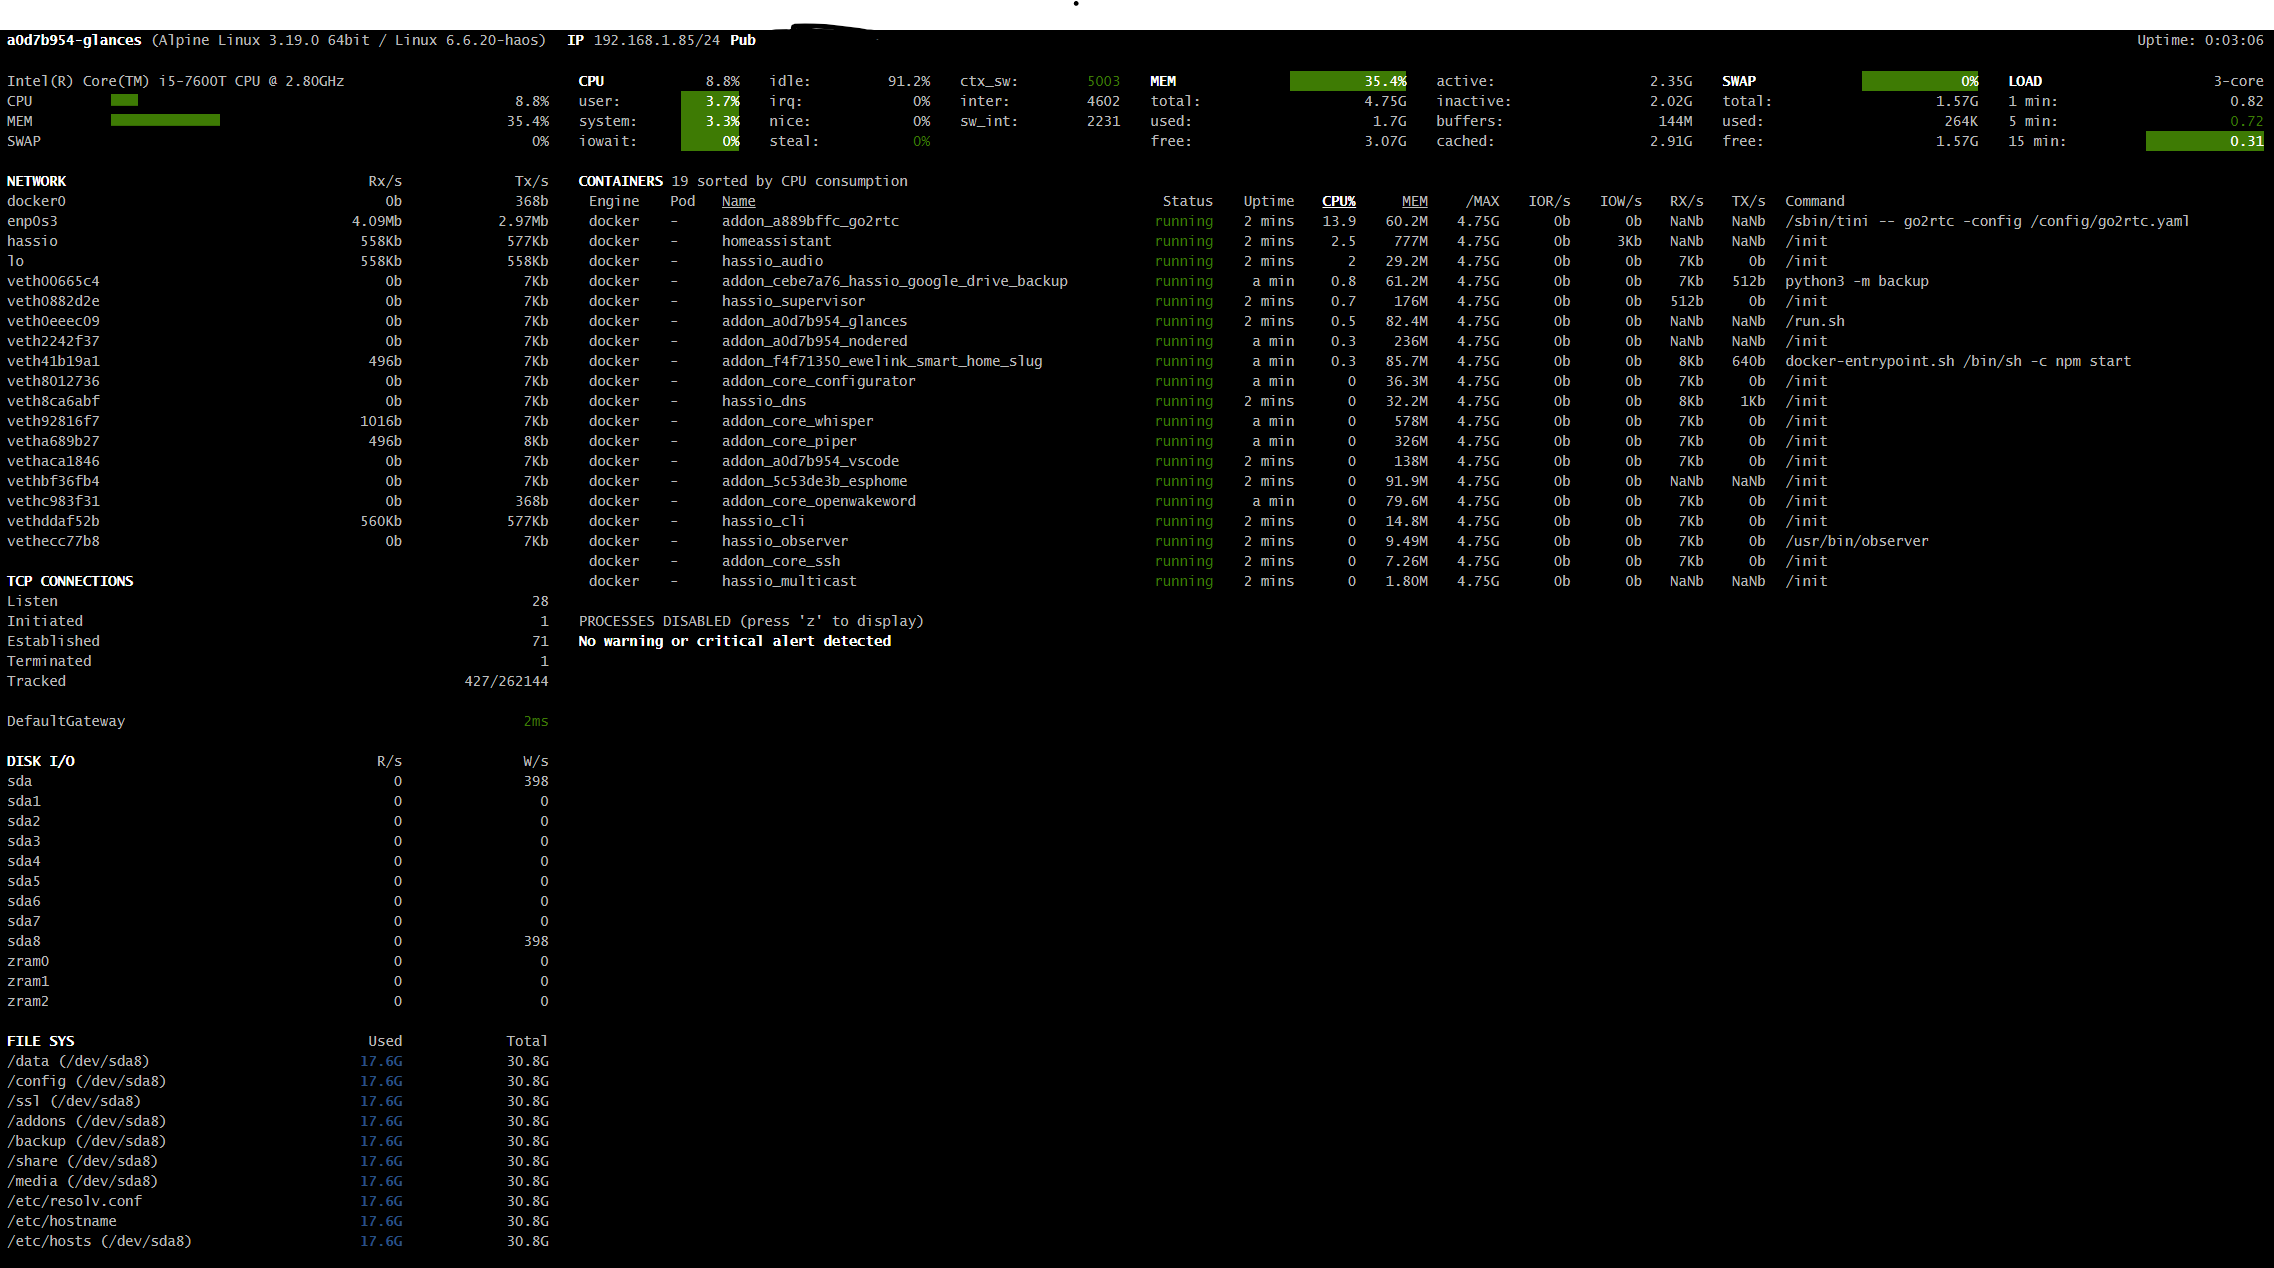Click the DISK I/O section heading
The image size is (2274, 1268).
click(40, 761)
